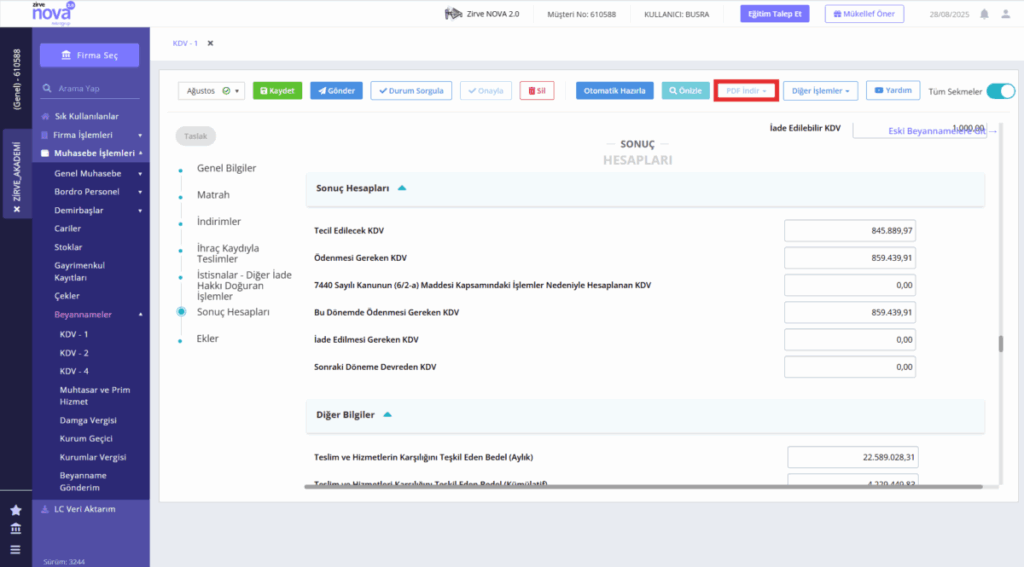Click the horizontal scrollbar under the form

[643, 487]
